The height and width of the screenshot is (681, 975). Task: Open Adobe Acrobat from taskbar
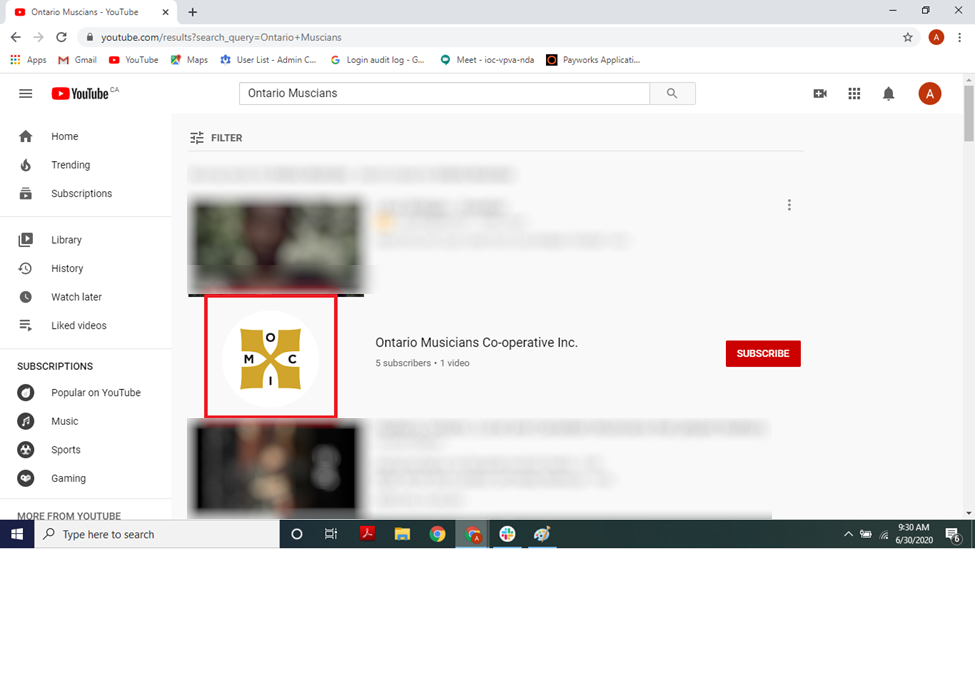[367, 534]
